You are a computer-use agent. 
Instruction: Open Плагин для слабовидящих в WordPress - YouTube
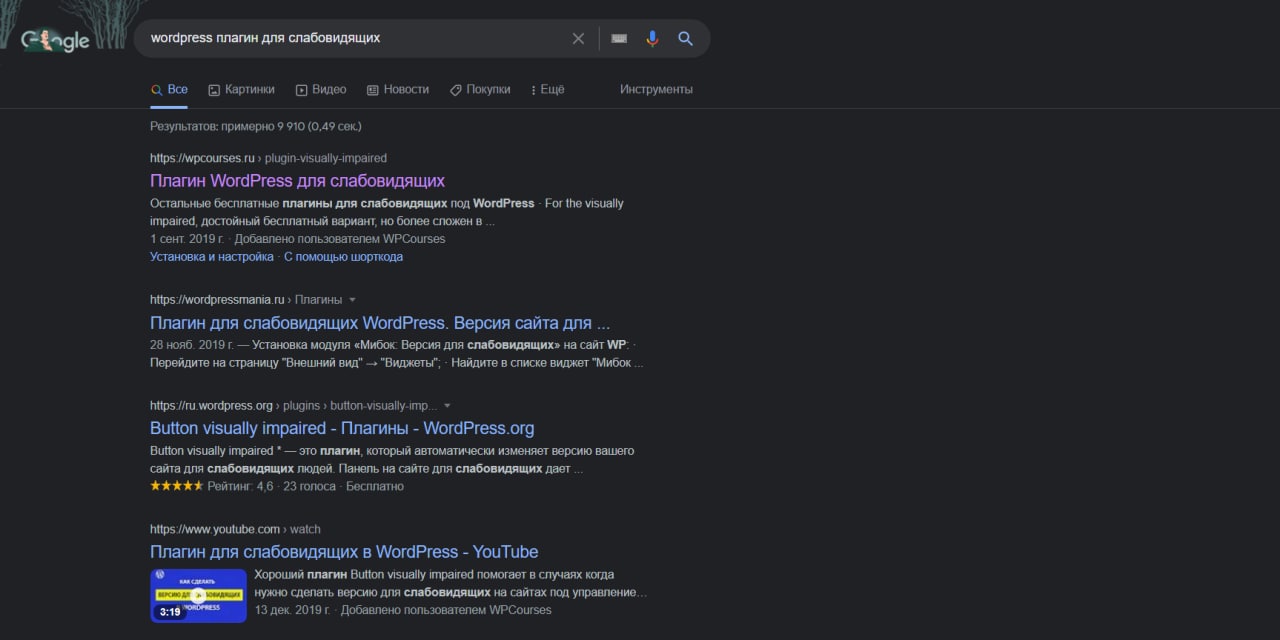[x=344, y=552]
